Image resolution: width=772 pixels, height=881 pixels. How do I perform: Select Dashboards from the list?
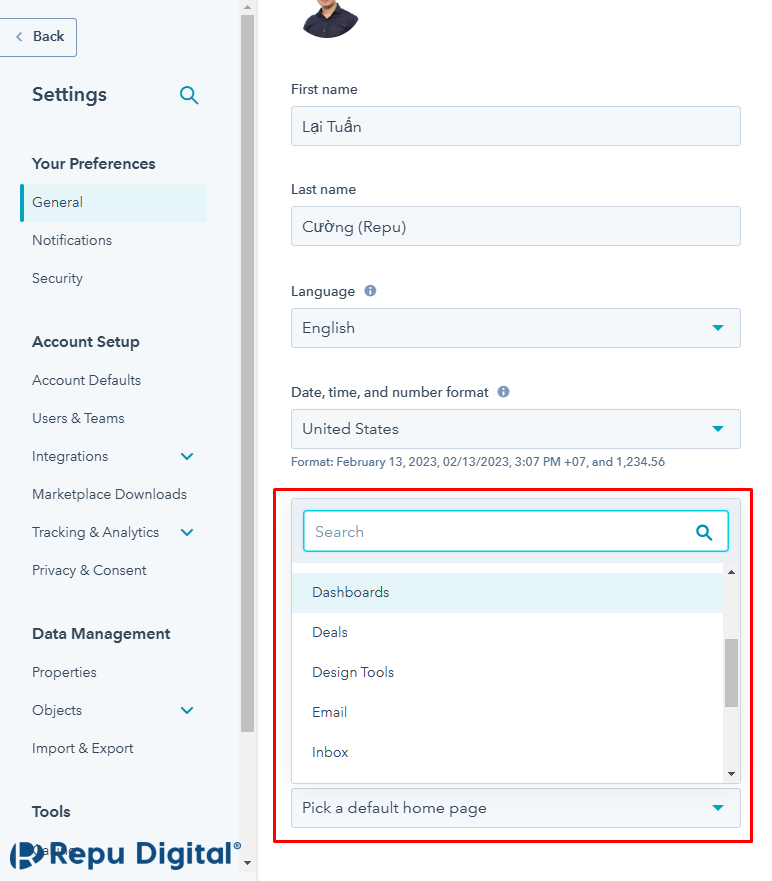click(x=507, y=592)
